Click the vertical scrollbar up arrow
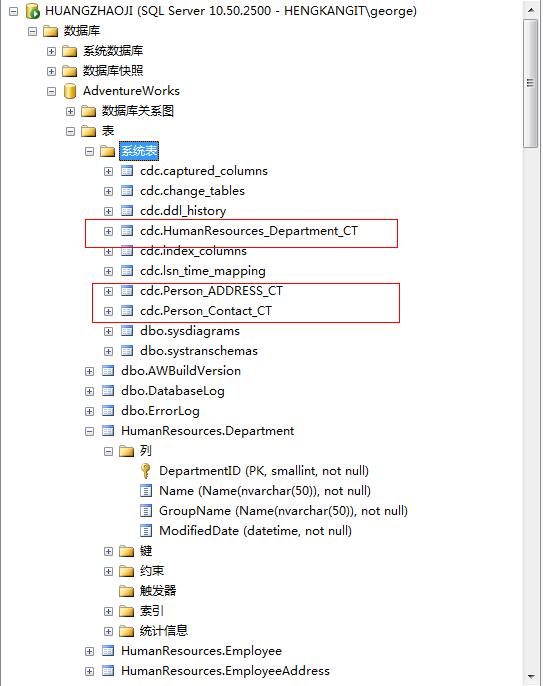543x686 pixels. (531, 9)
